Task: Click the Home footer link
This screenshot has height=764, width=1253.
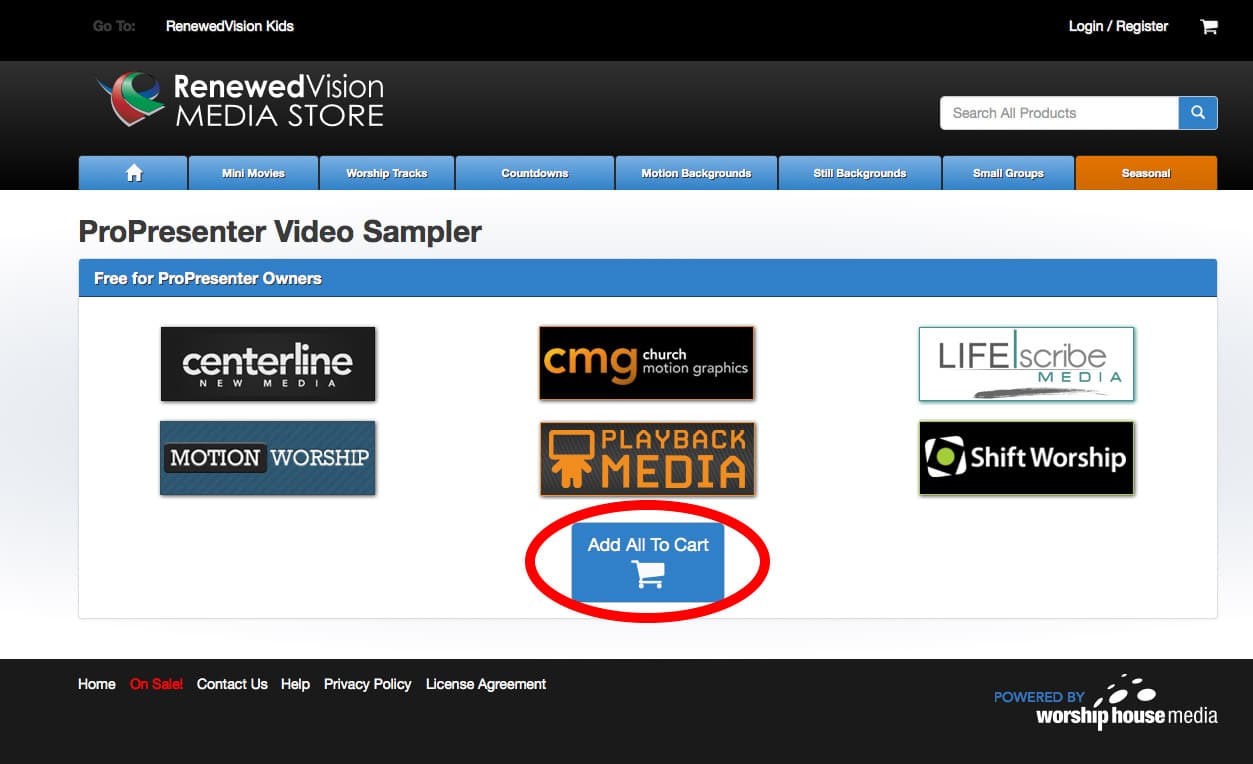Action: click(97, 684)
